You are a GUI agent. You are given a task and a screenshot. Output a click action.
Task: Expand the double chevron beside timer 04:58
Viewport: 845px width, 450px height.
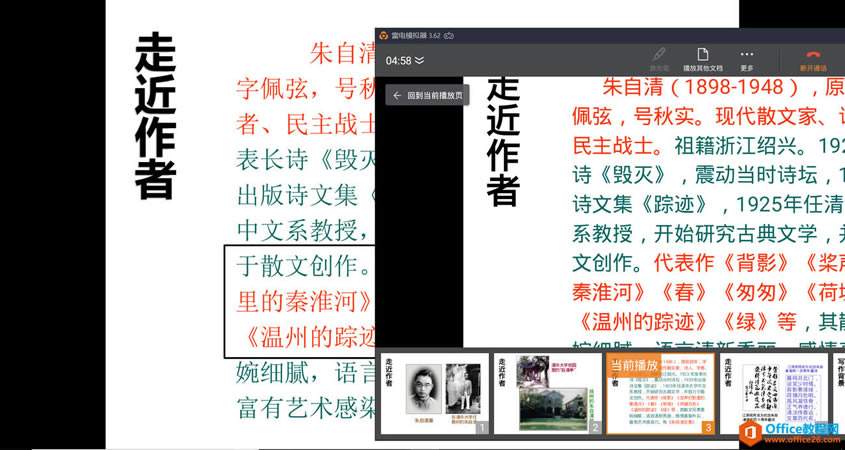click(x=419, y=60)
